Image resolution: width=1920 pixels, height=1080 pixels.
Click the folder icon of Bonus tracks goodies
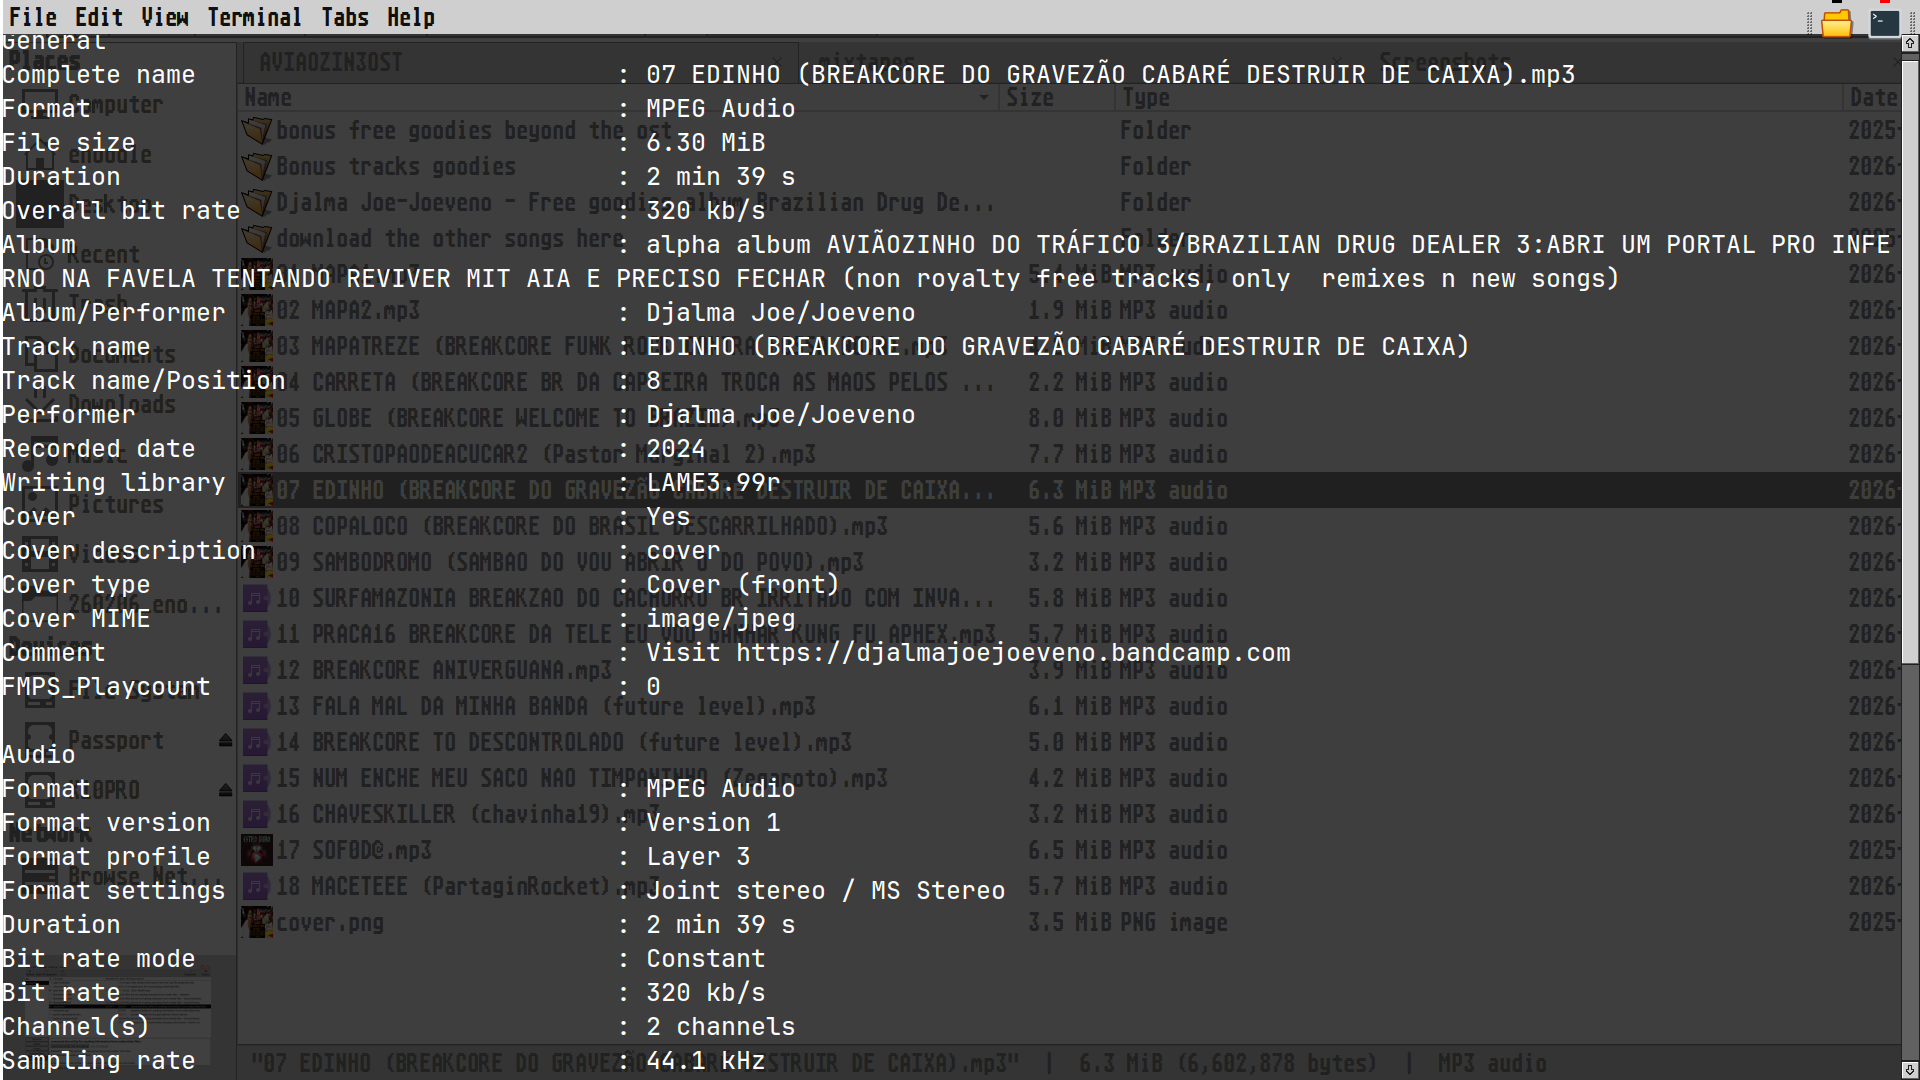(x=256, y=166)
